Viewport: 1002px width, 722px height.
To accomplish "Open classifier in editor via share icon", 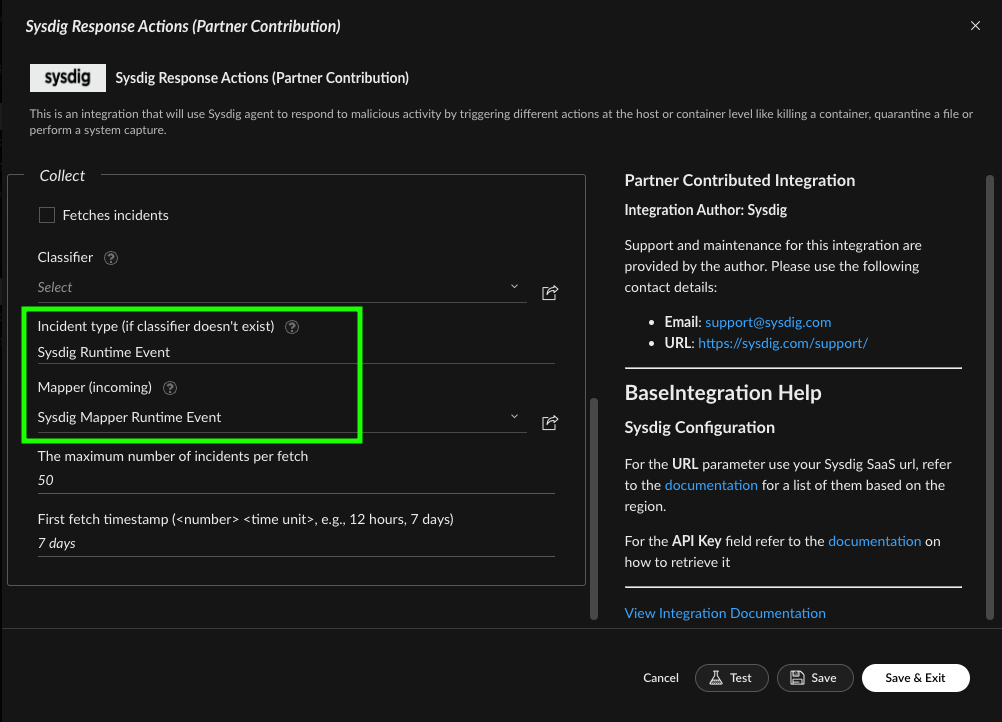I will tap(550, 293).
